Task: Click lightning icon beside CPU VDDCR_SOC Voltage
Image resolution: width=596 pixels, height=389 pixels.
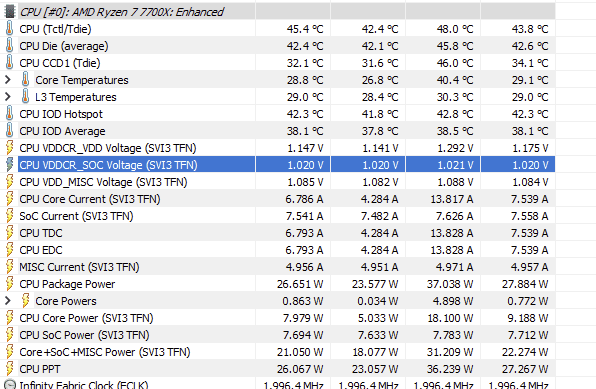Action: coord(10,165)
